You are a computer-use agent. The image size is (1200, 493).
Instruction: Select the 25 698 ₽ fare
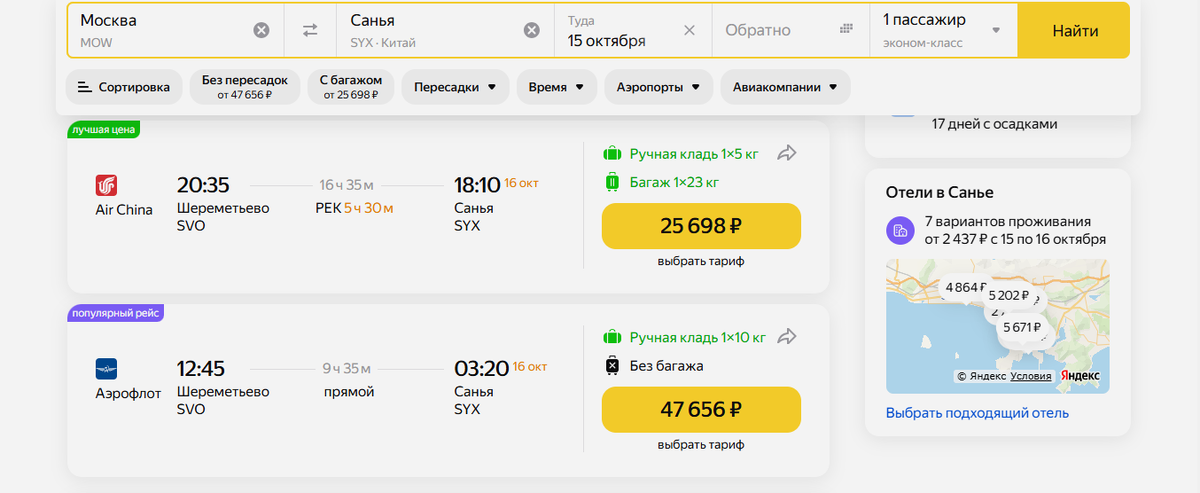pos(701,226)
